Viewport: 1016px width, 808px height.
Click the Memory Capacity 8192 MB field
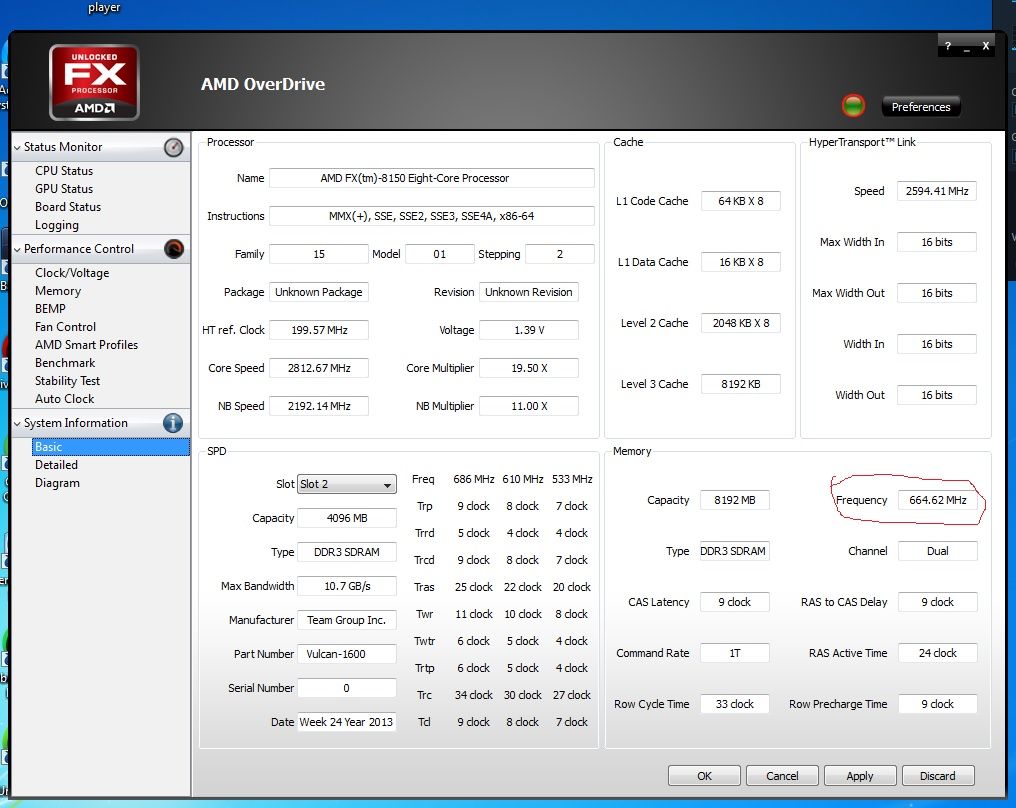coord(735,500)
